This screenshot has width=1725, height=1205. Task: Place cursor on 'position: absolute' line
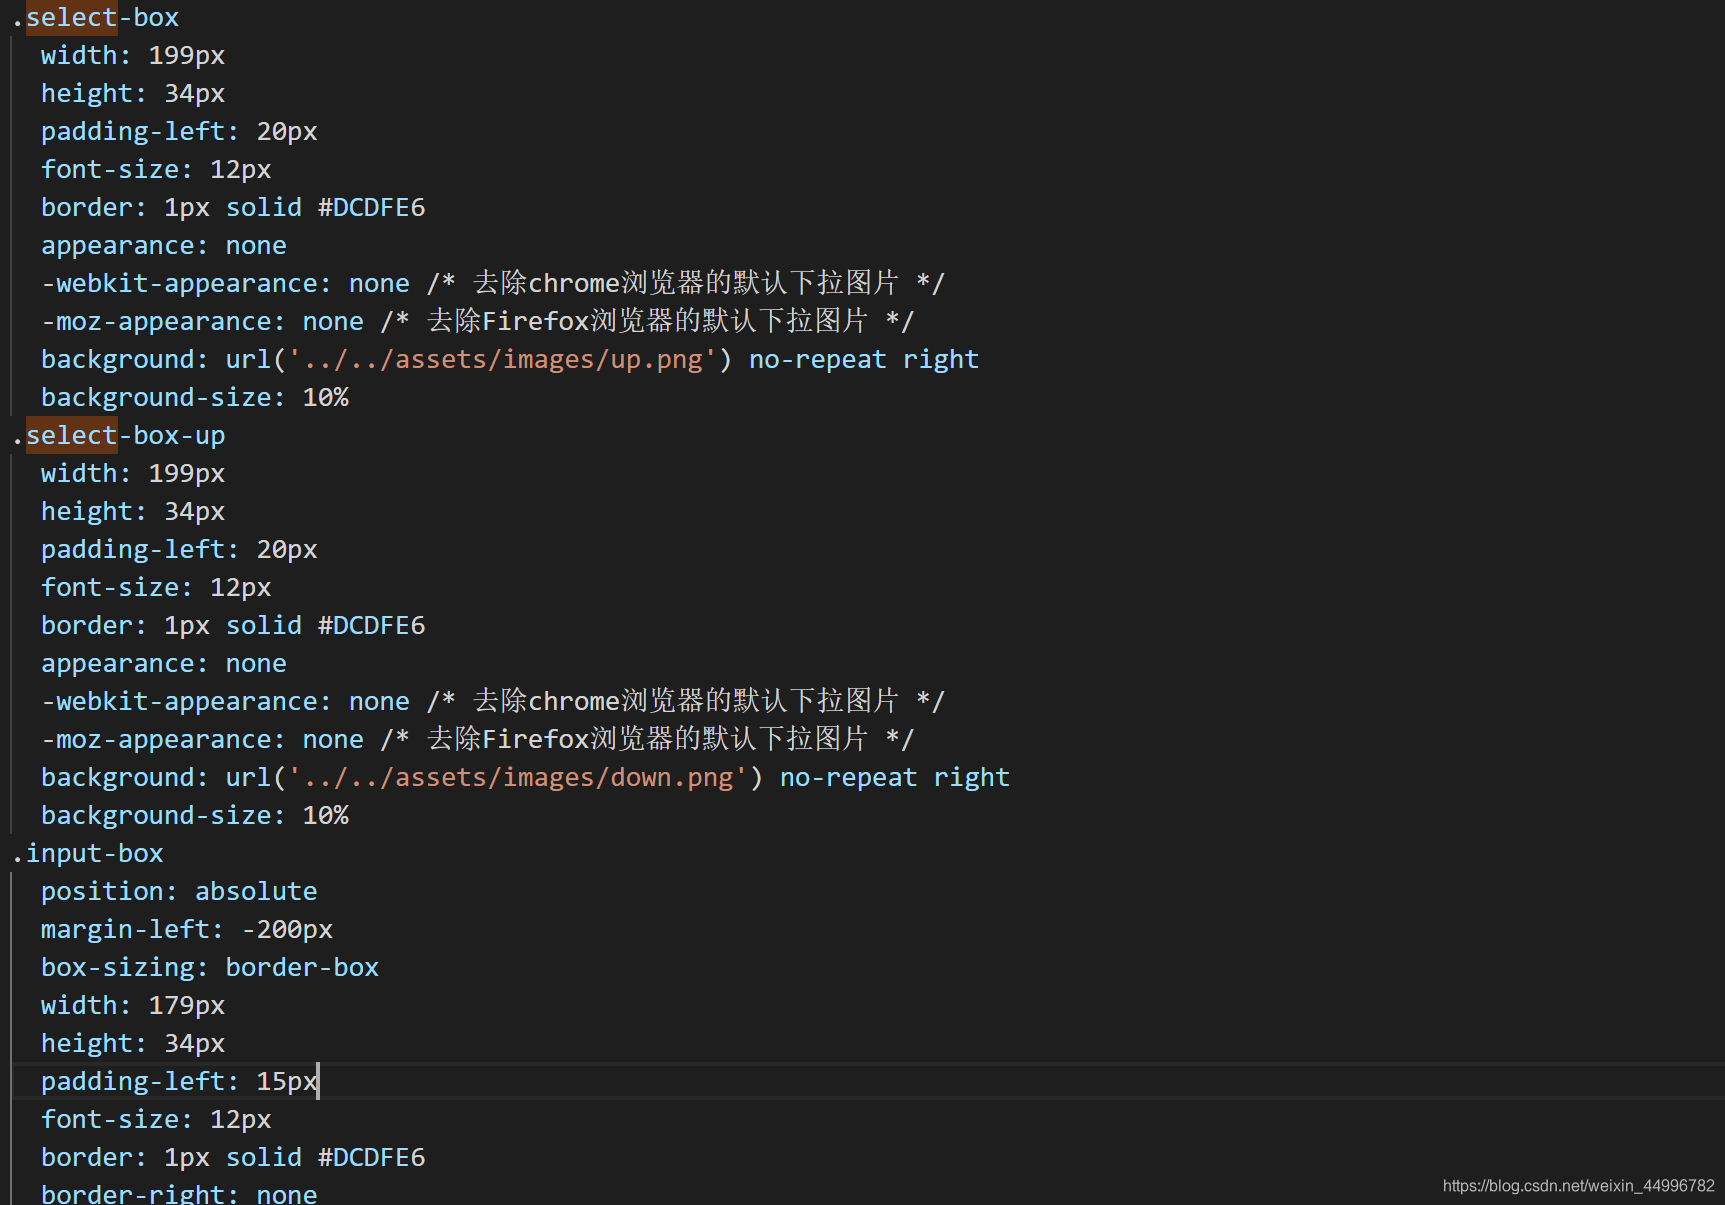click(179, 892)
